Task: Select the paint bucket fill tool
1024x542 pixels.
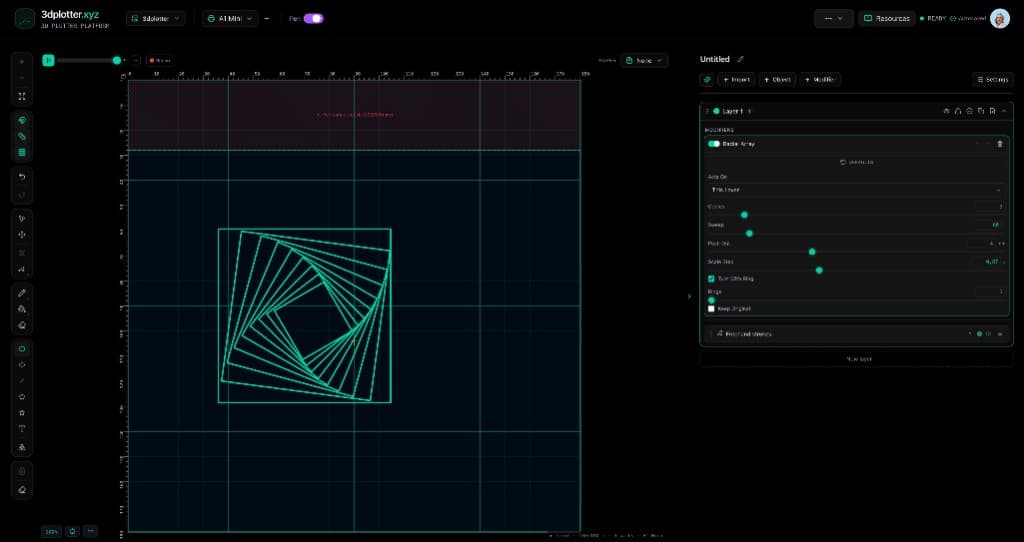Action: coord(22,310)
